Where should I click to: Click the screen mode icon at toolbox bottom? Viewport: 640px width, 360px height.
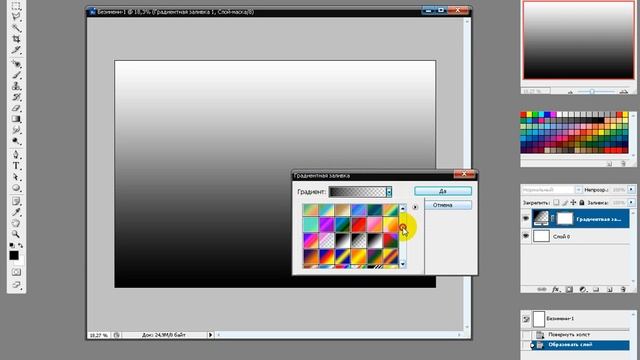[x=16, y=284]
